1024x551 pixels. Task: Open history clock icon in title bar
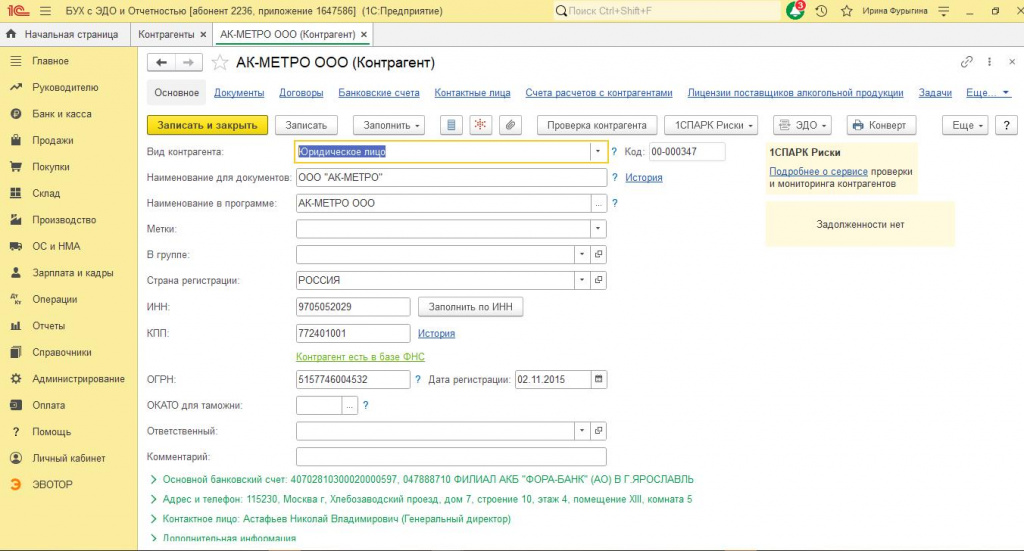pos(822,11)
